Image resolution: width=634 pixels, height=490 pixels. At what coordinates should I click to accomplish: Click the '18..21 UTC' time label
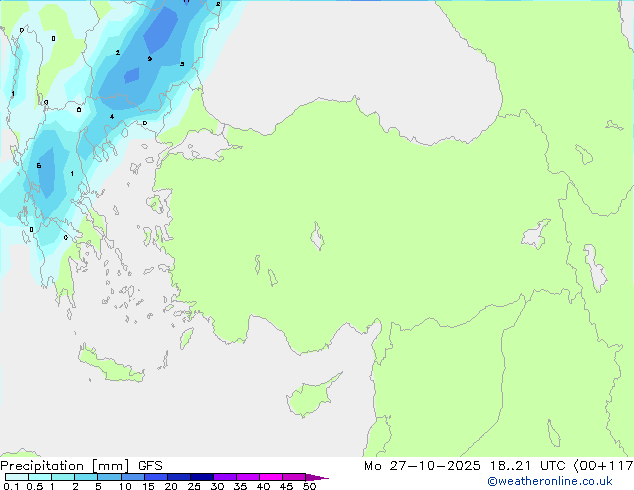coord(527,466)
